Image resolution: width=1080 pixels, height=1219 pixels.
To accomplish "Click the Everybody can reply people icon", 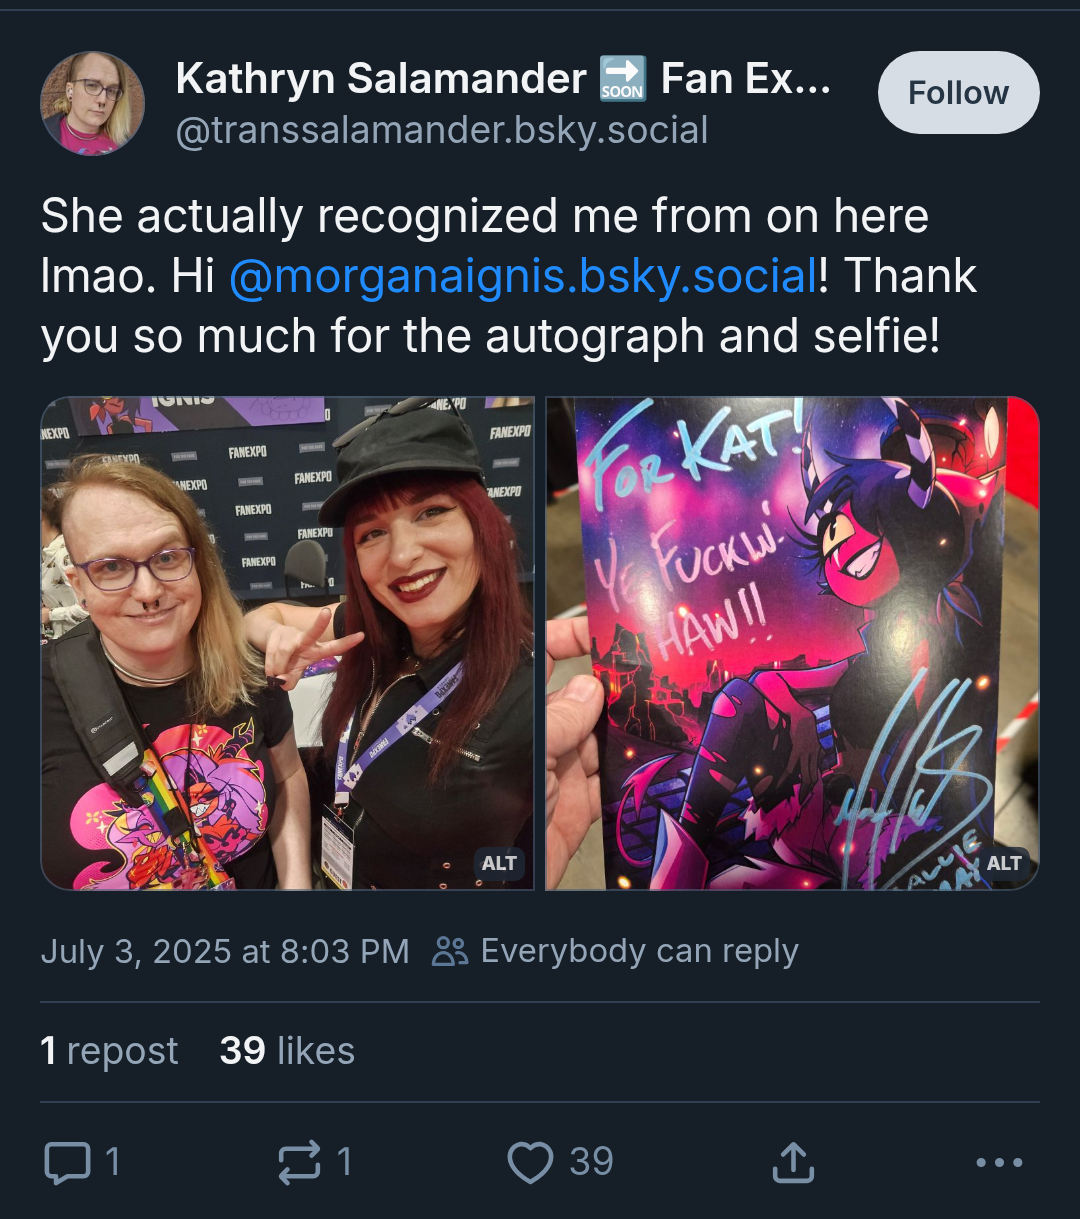I will point(450,951).
